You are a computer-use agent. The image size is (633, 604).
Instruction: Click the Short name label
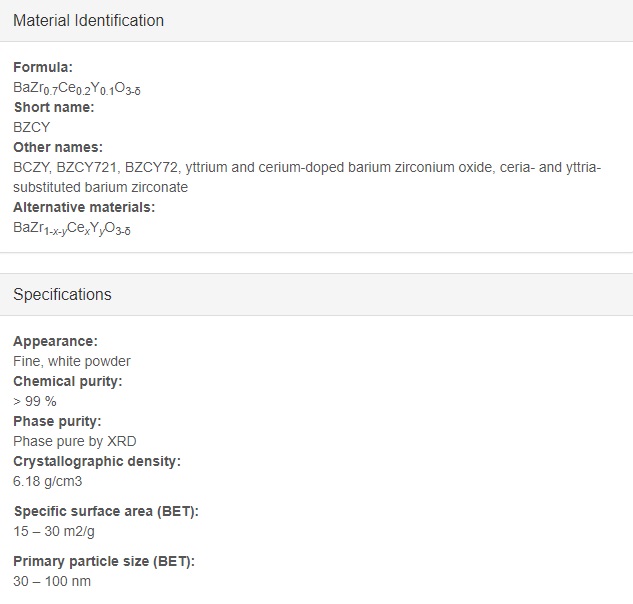tap(54, 107)
